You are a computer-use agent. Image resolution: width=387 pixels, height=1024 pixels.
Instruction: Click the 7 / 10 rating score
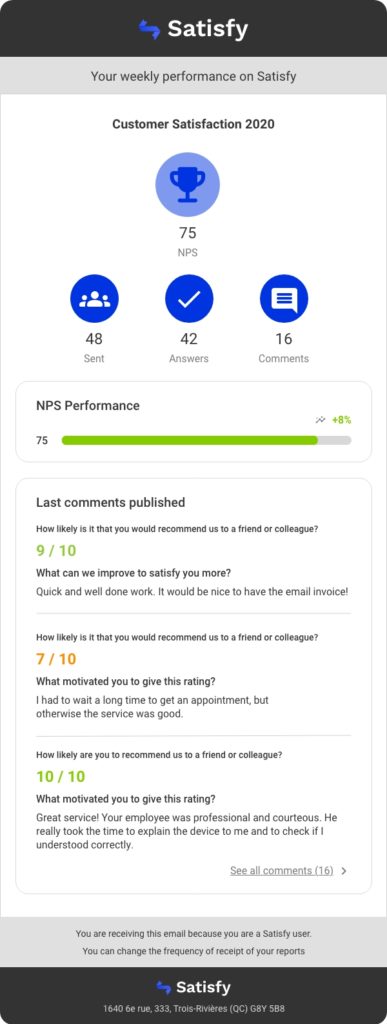[56, 658]
